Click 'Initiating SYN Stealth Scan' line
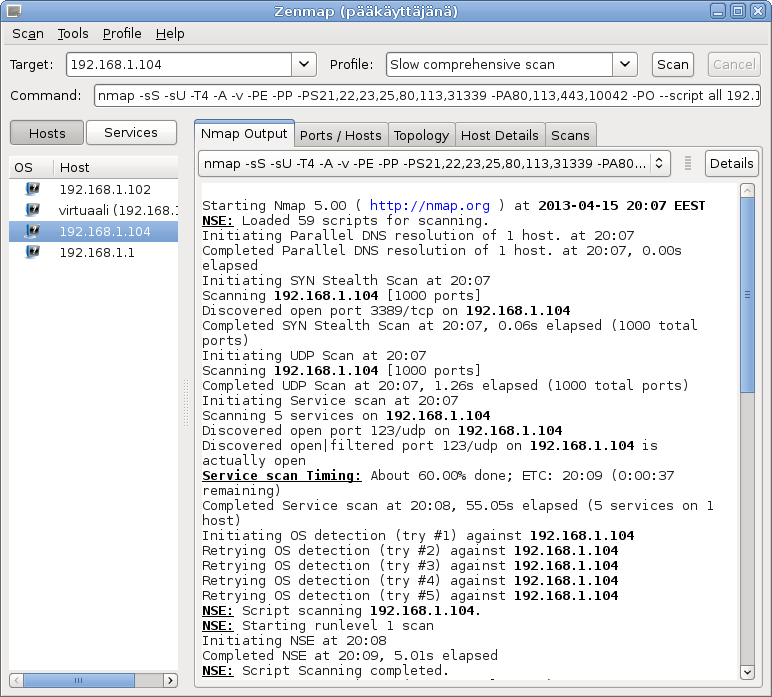Image resolution: width=772 pixels, height=697 pixels. (346, 281)
